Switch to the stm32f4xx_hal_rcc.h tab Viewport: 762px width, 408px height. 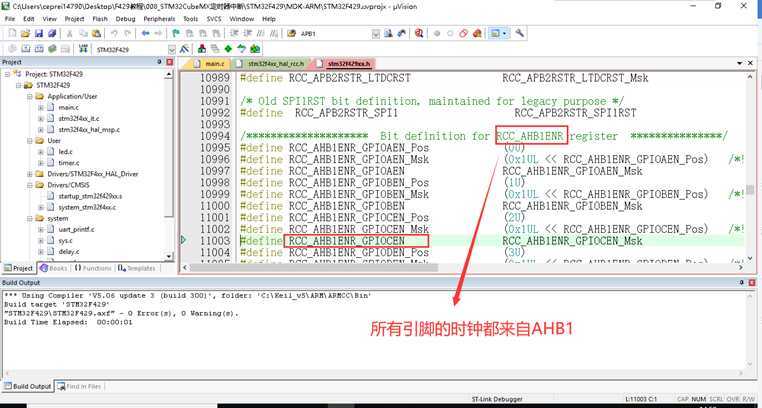[x=271, y=64]
